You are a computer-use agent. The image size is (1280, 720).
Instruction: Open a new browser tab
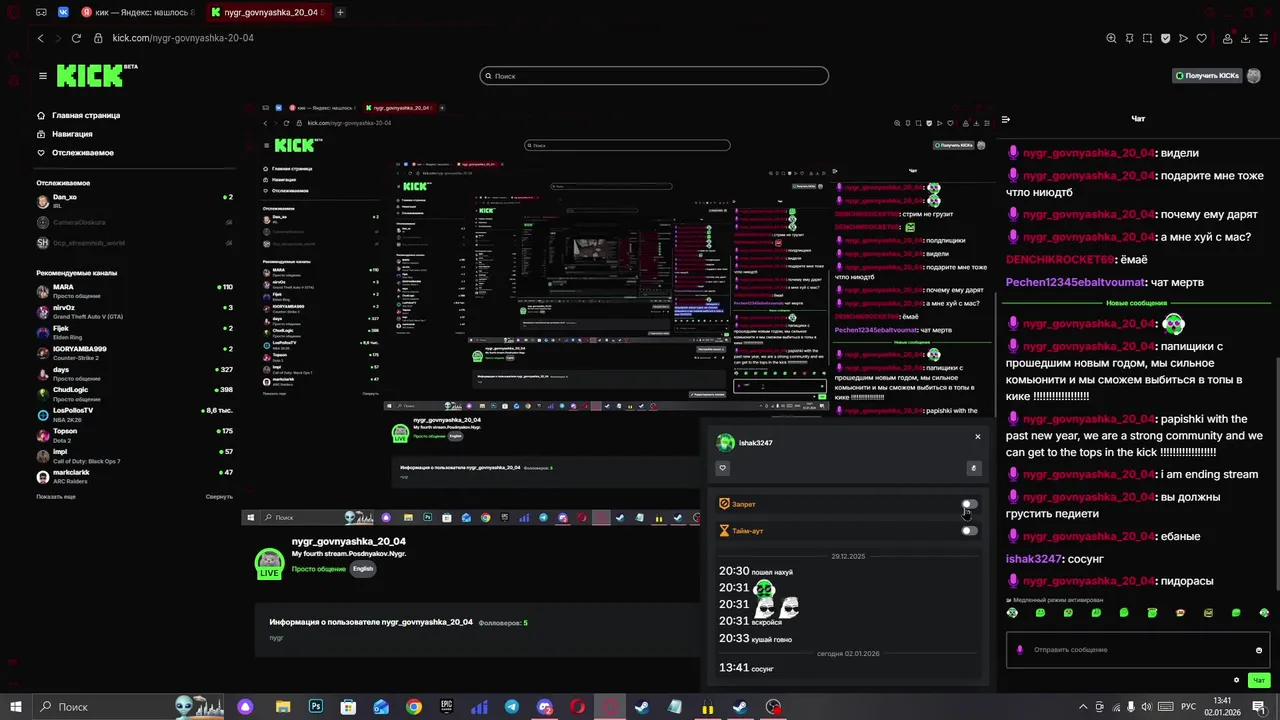click(x=340, y=12)
